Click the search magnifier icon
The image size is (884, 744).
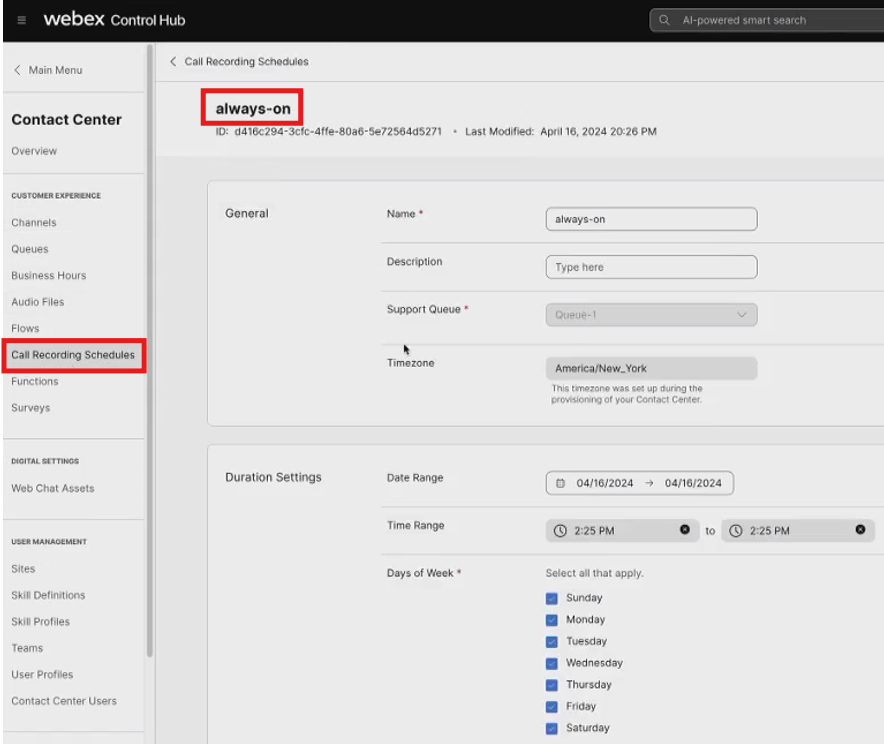tap(665, 20)
